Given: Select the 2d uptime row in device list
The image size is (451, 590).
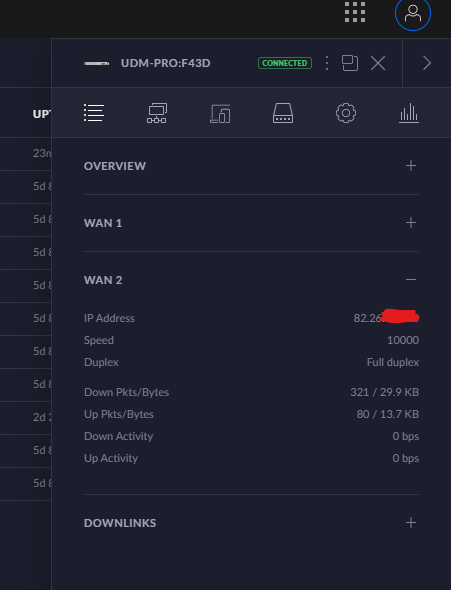Looking at the screenshot, I should click(26, 418).
